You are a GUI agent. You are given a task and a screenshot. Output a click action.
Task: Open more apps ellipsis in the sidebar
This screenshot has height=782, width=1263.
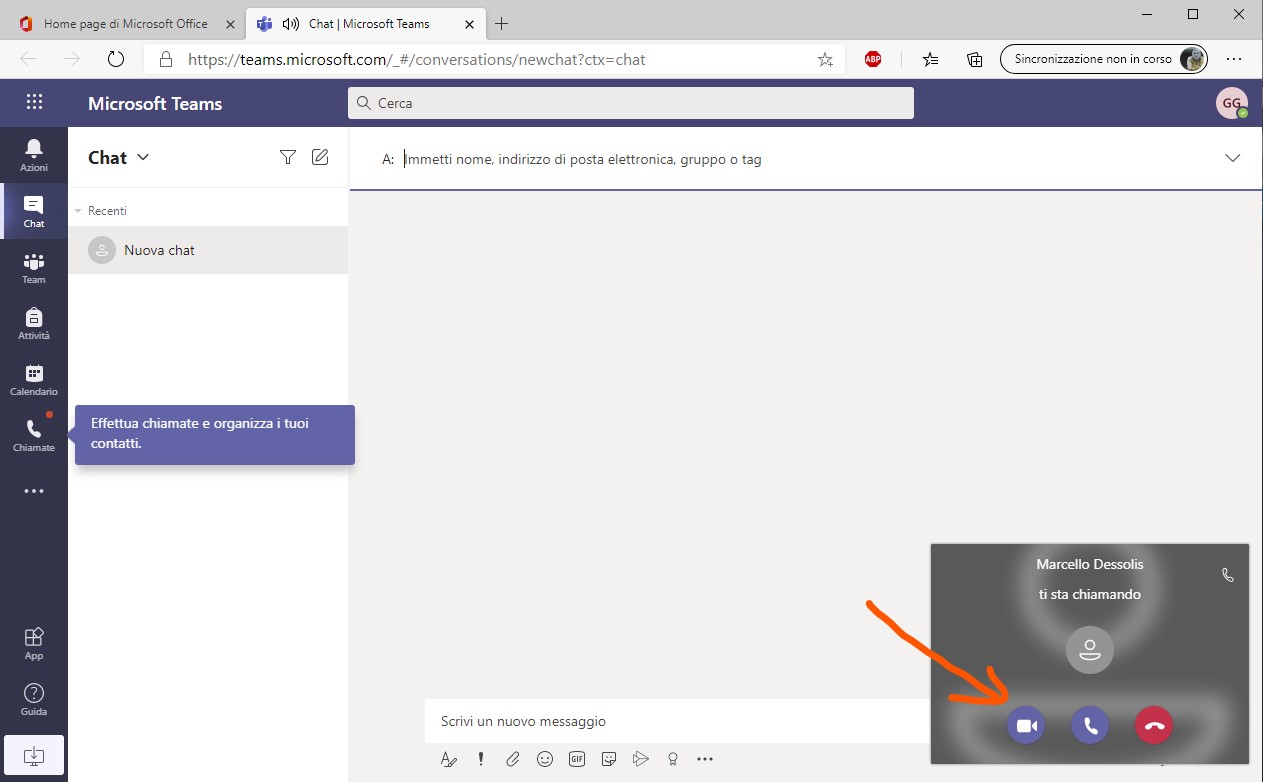point(34,491)
